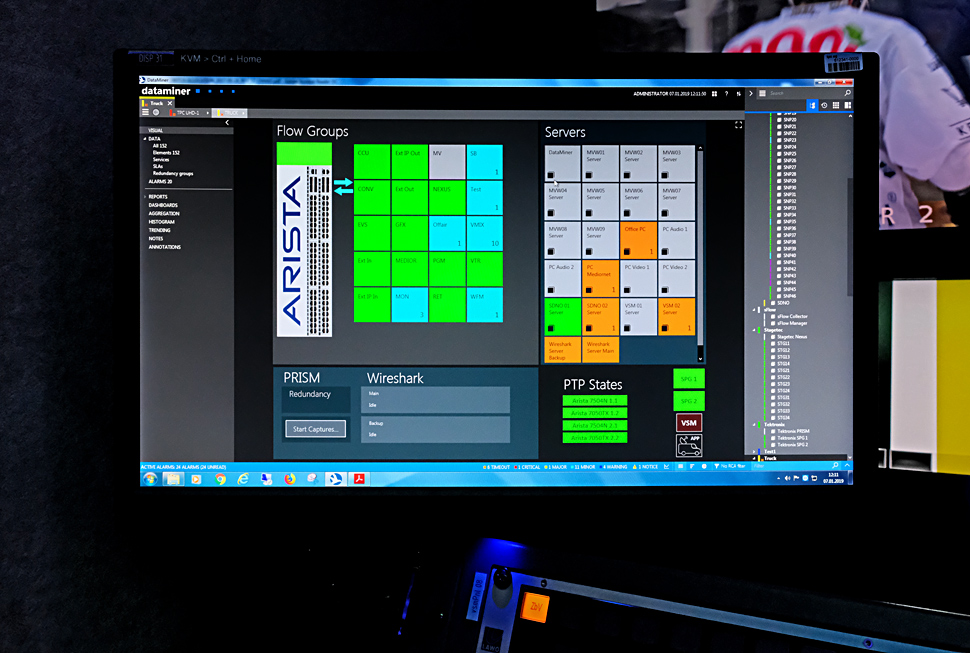Open the recent items clock icon
Viewport: 970px width, 653px height.
point(824,106)
